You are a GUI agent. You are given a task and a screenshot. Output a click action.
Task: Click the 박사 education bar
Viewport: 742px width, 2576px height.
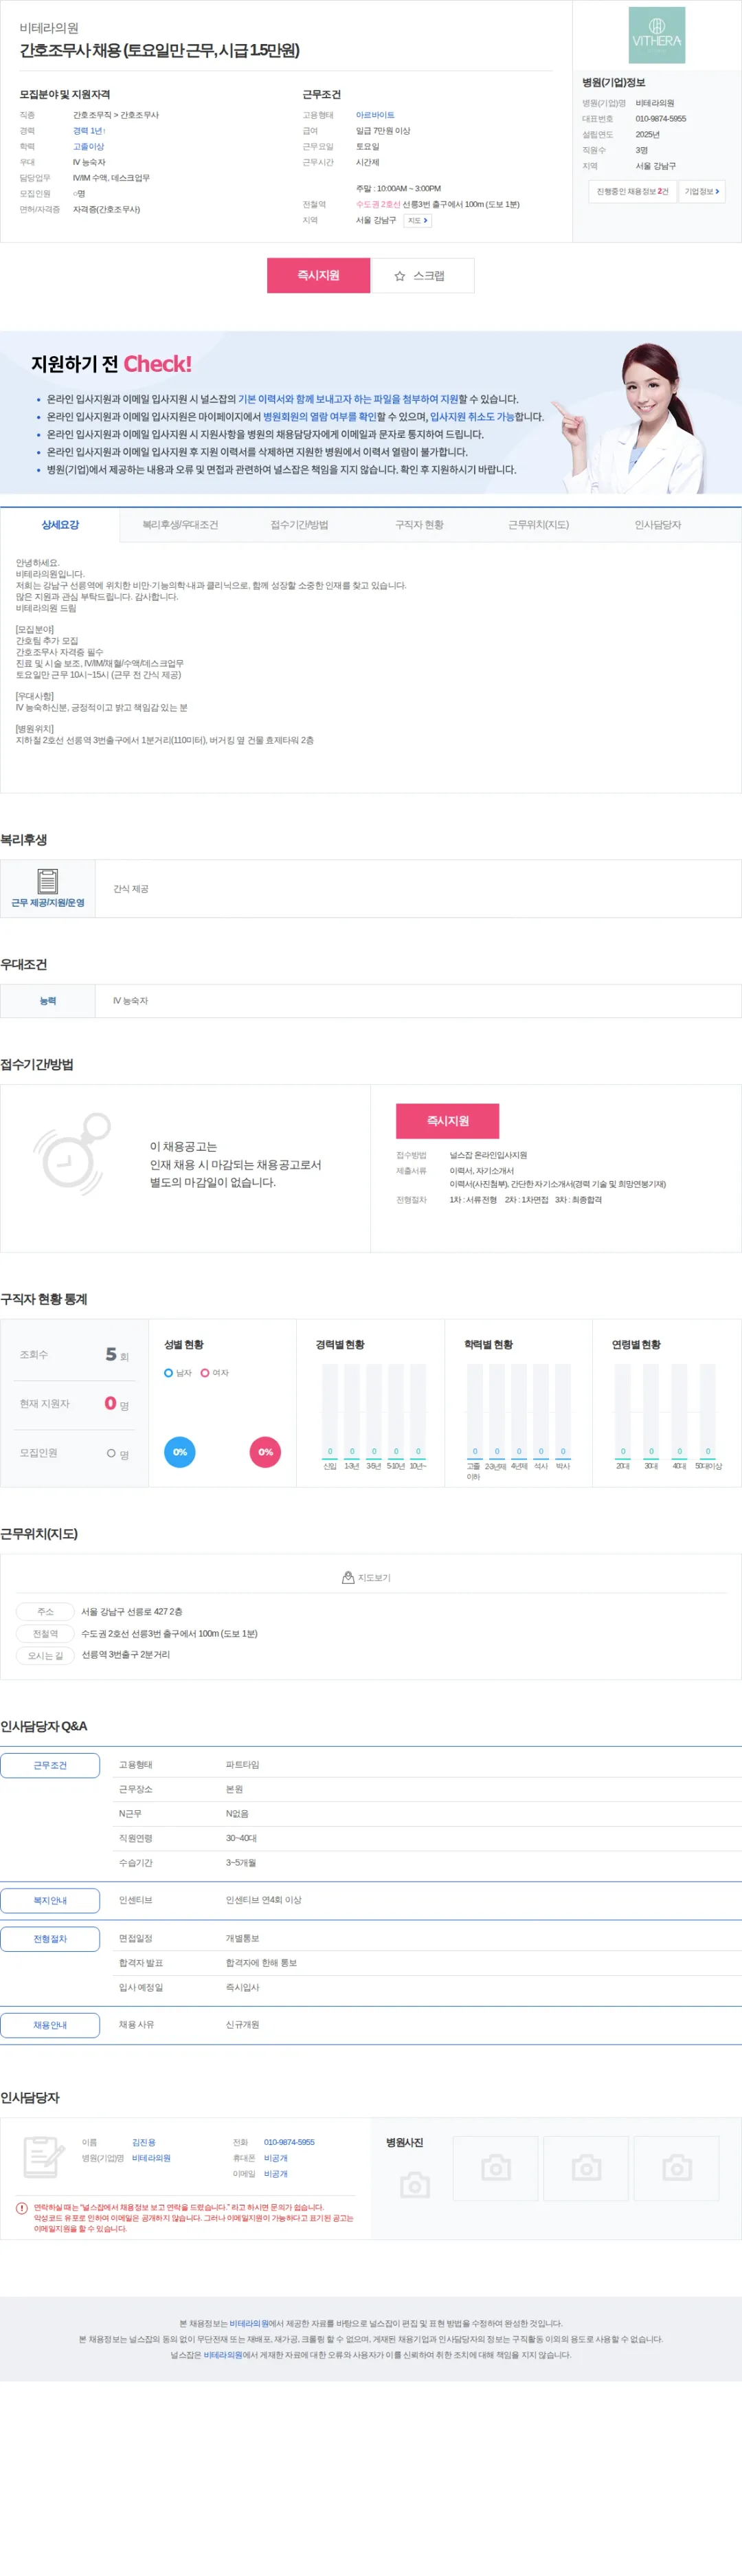coord(563,1411)
